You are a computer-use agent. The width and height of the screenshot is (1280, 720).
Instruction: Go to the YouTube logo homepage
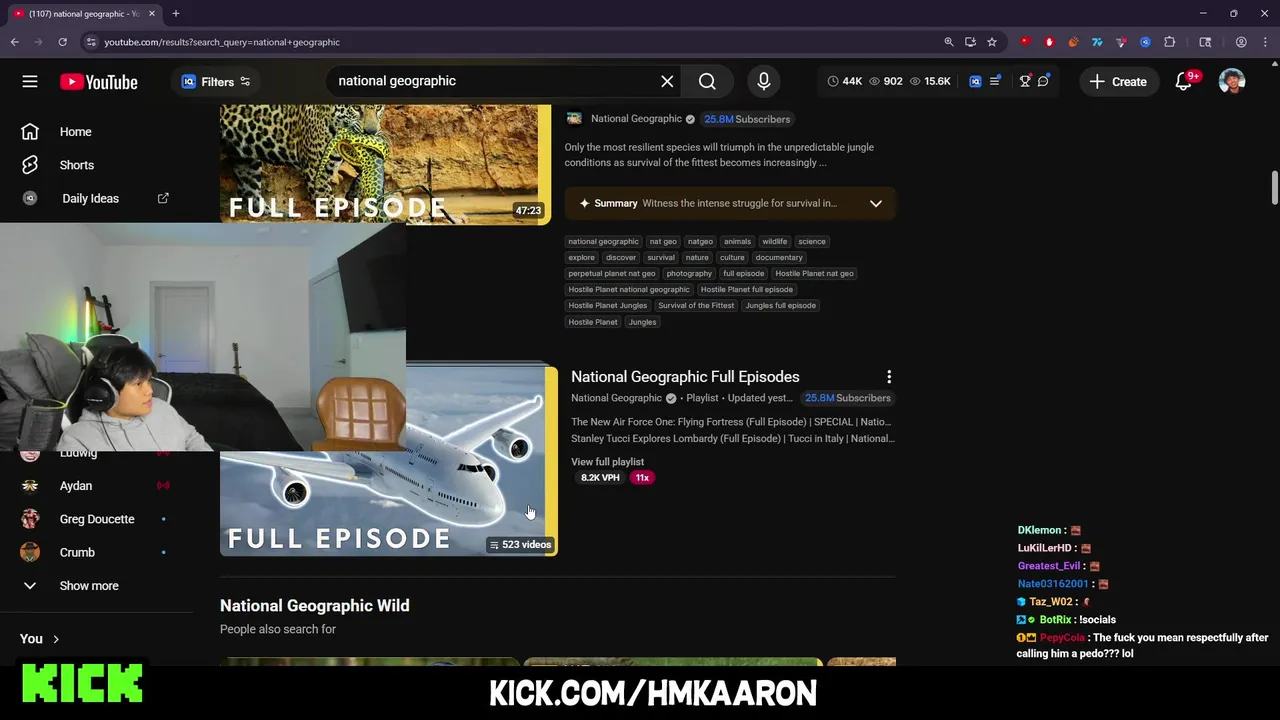coord(98,82)
